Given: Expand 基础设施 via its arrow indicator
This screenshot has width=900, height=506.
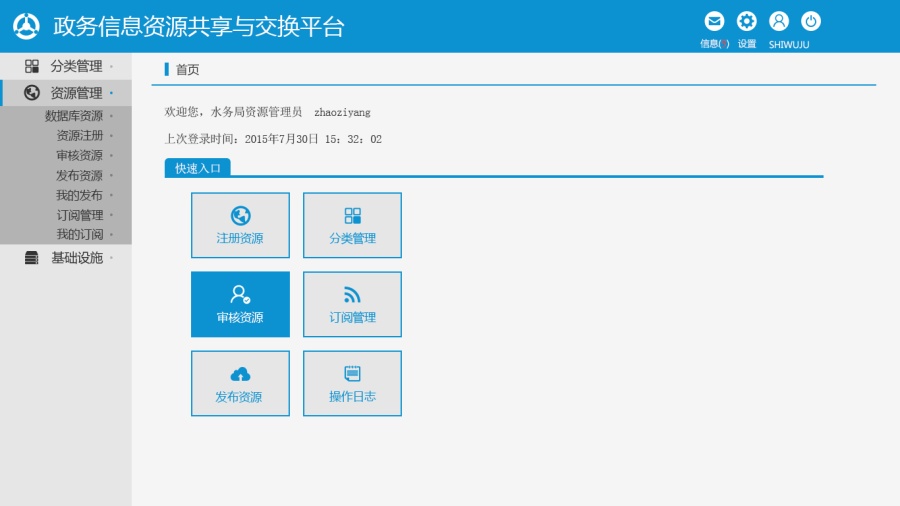Looking at the screenshot, I should (x=111, y=258).
